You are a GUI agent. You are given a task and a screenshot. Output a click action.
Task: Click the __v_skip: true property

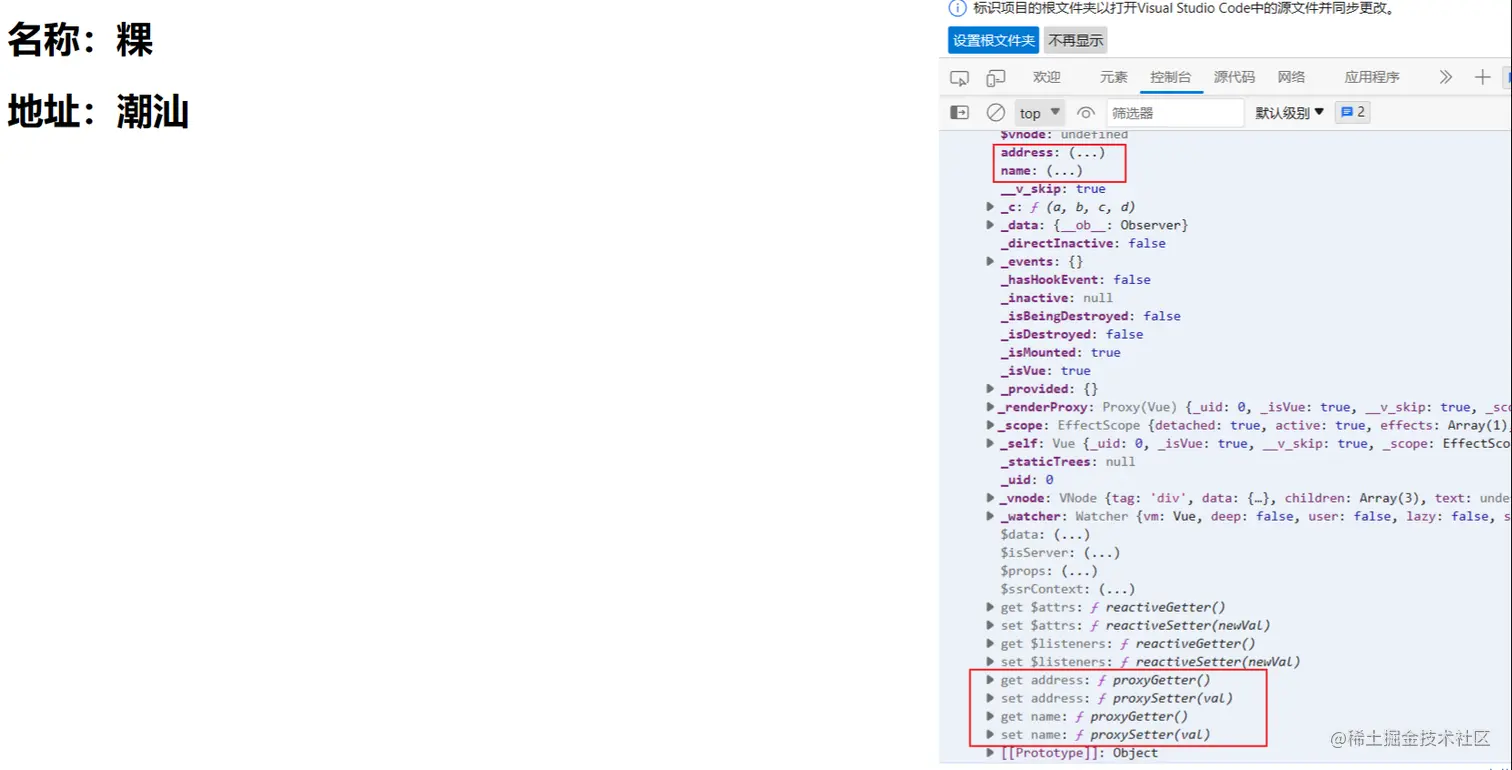click(1053, 189)
